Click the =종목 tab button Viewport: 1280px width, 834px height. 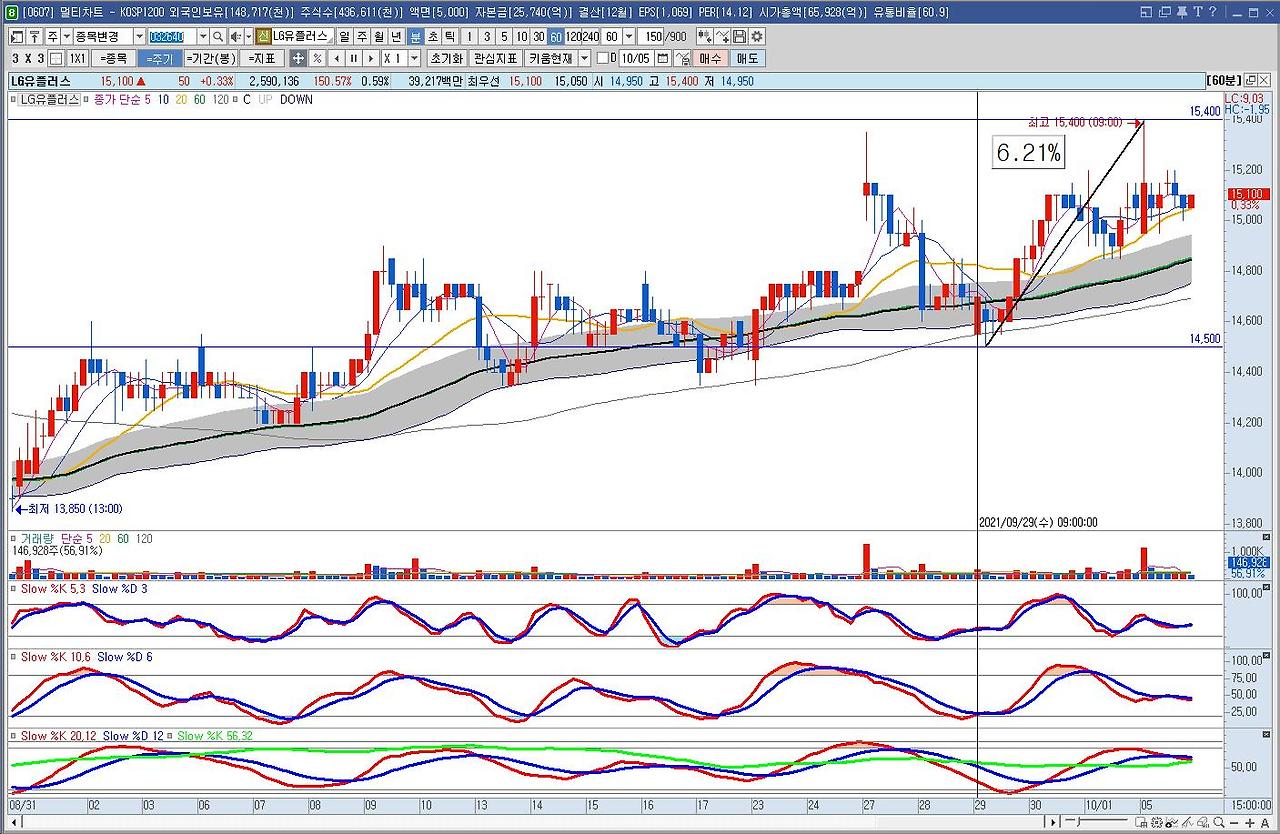113,58
